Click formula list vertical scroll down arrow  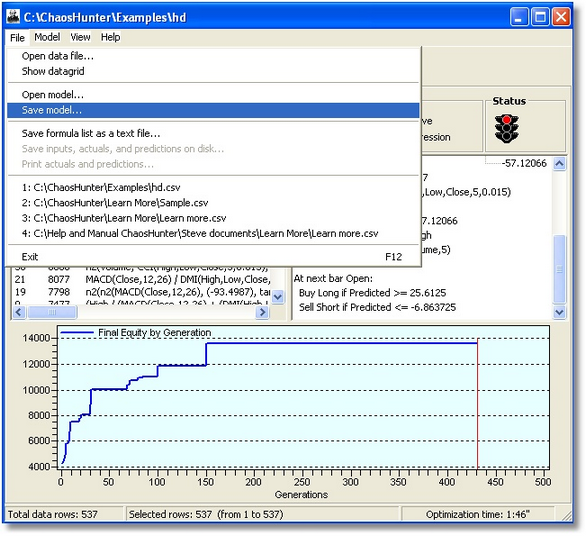[278, 298]
